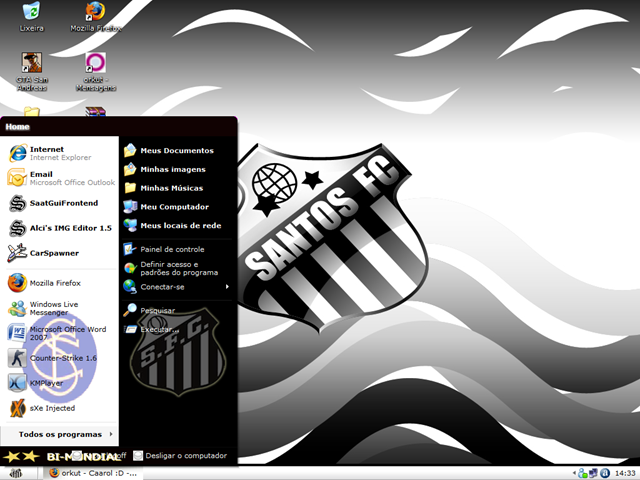Expand the Conectar-se submenu arrow
640x480 pixels.
tap(227, 287)
